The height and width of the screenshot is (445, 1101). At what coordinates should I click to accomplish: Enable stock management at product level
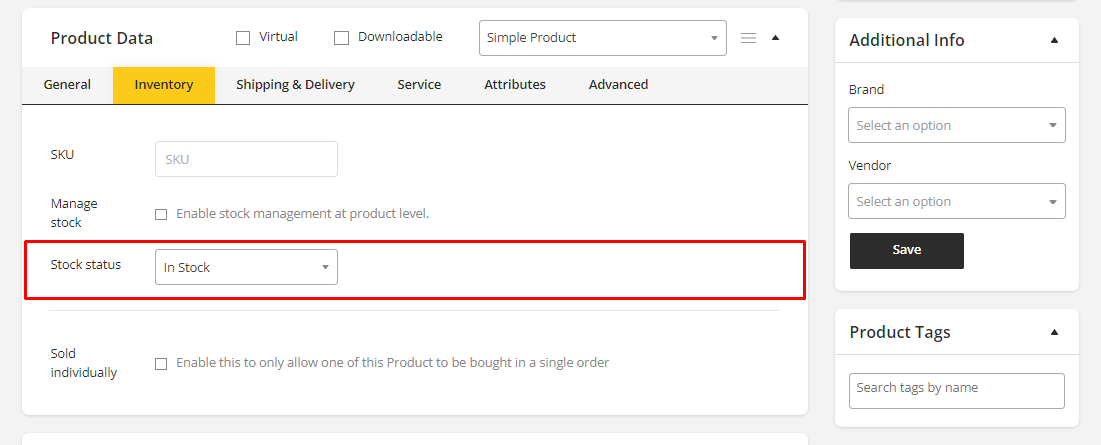161,214
